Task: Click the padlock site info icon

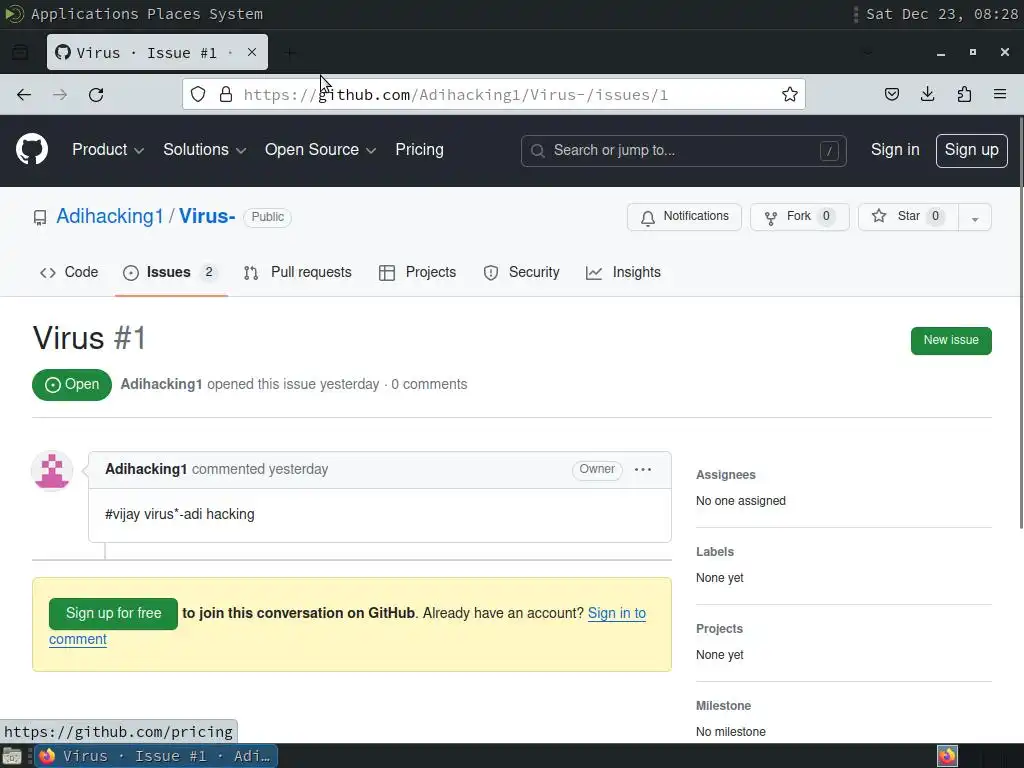Action: point(226,95)
